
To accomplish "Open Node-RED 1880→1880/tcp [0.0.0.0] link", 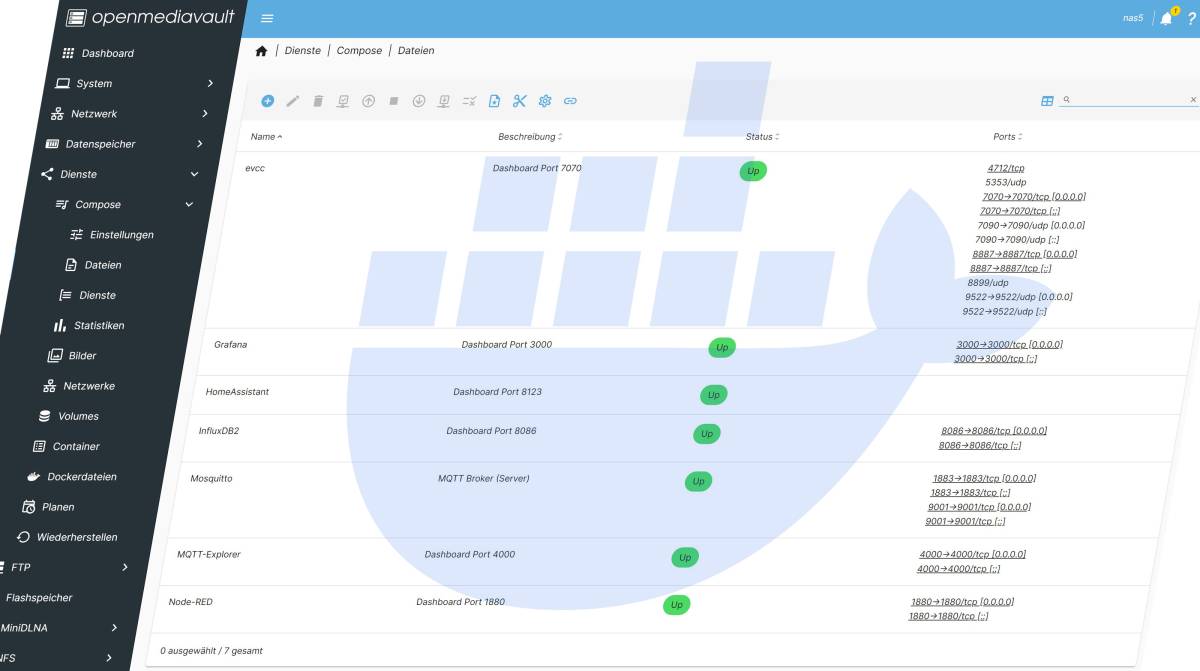I will coord(962,602).
